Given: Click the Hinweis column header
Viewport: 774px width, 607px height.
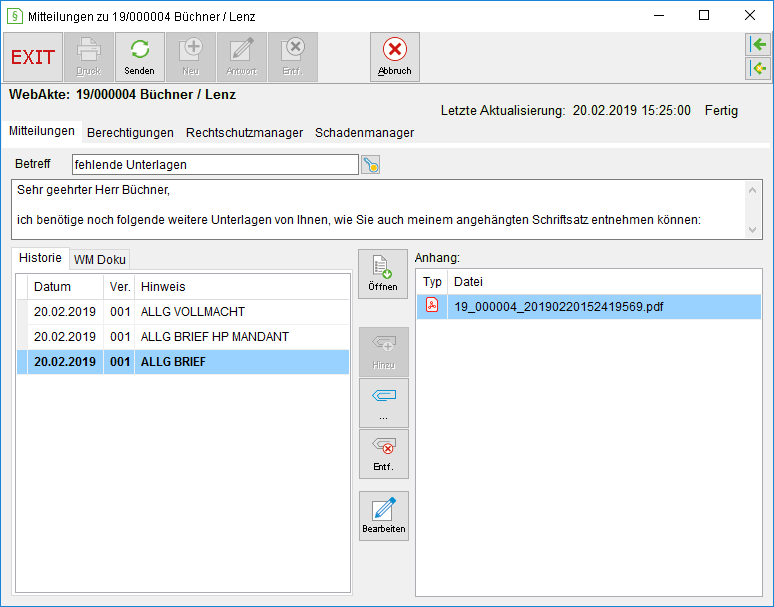Looking at the screenshot, I should click(x=242, y=287).
